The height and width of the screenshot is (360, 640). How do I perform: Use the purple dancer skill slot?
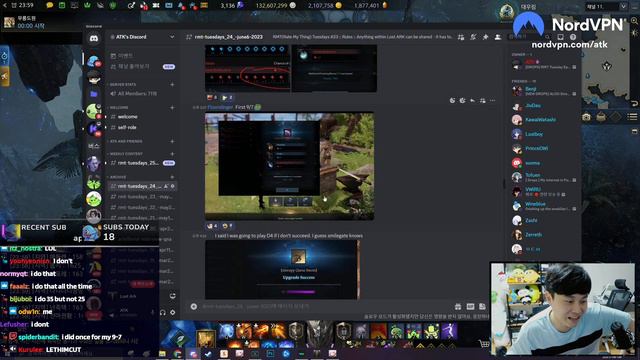(x=449, y=331)
